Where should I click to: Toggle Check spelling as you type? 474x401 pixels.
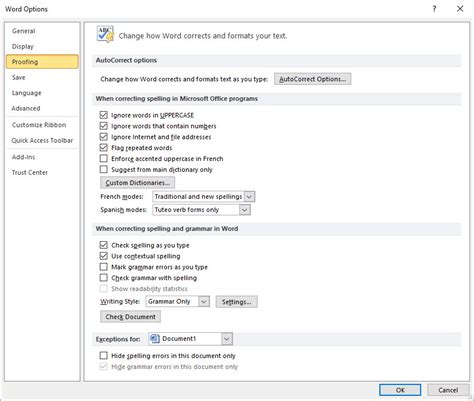(x=104, y=245)
